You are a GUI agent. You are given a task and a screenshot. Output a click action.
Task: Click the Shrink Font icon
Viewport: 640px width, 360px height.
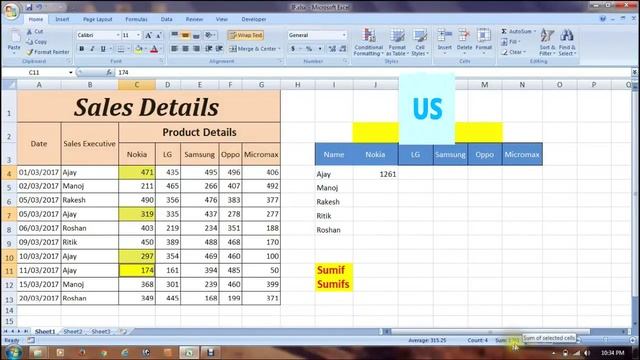click(x=159, y=36)
